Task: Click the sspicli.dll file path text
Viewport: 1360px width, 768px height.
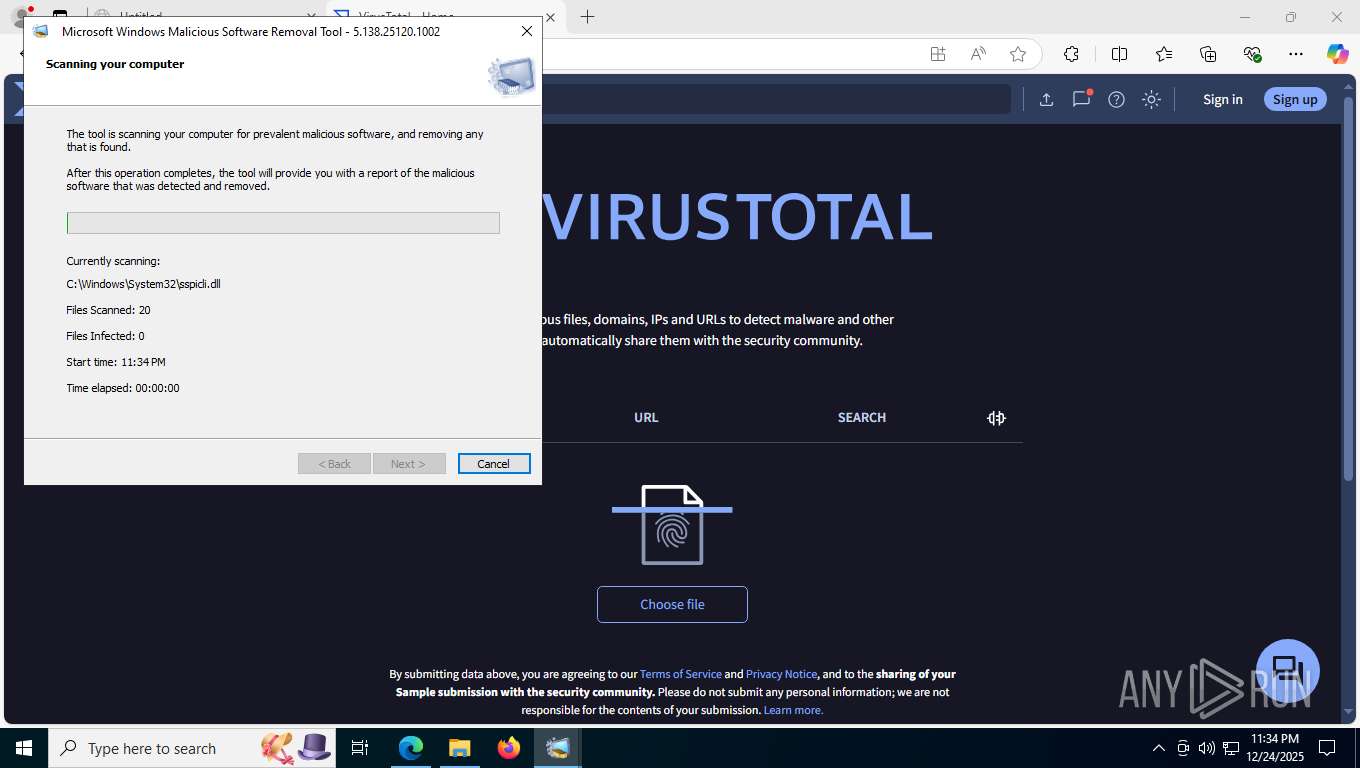Action: point(143,284)
